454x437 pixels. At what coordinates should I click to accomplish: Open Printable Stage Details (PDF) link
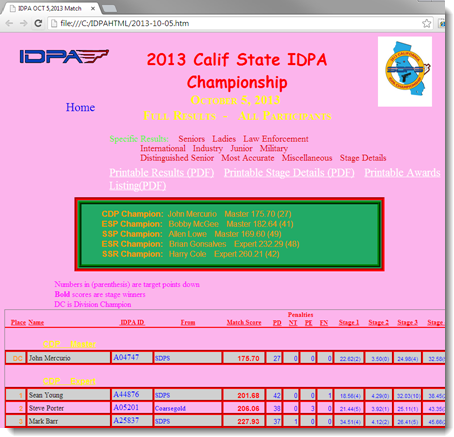click(x=289, y=173)
